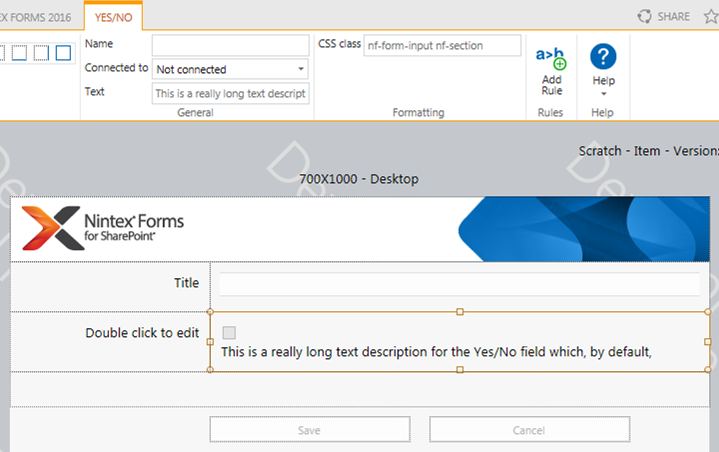The height and width of the screenshot is (452, 719).
Task: Click the '700X1000 - Desktop' layout label
Action: tap(359, 179)
